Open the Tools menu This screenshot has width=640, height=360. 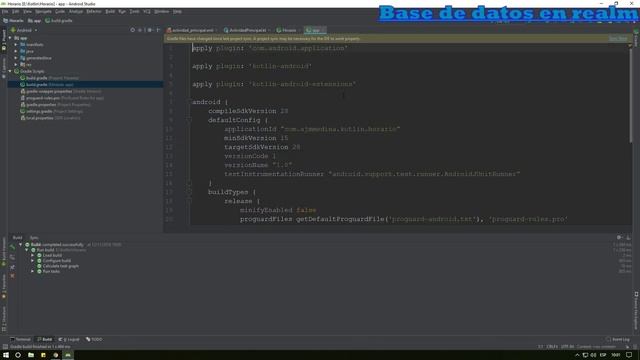[x=134, y=11]
